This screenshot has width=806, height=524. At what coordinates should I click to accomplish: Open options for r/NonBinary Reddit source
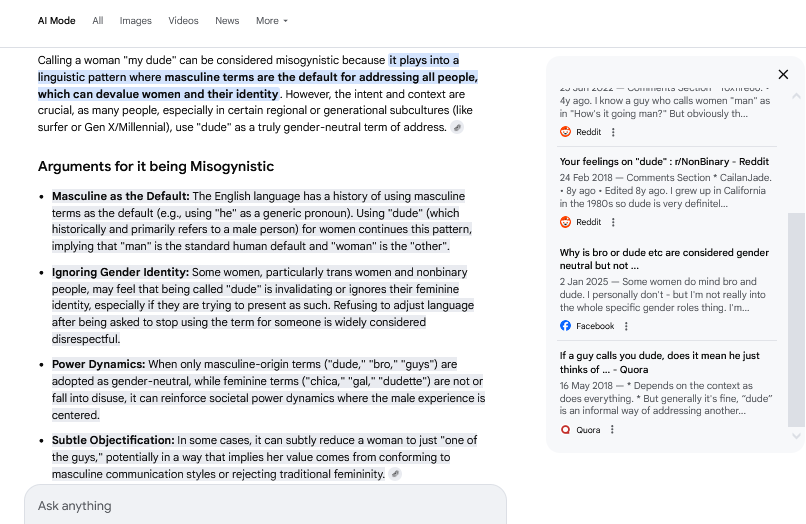(x=613, y=222)
